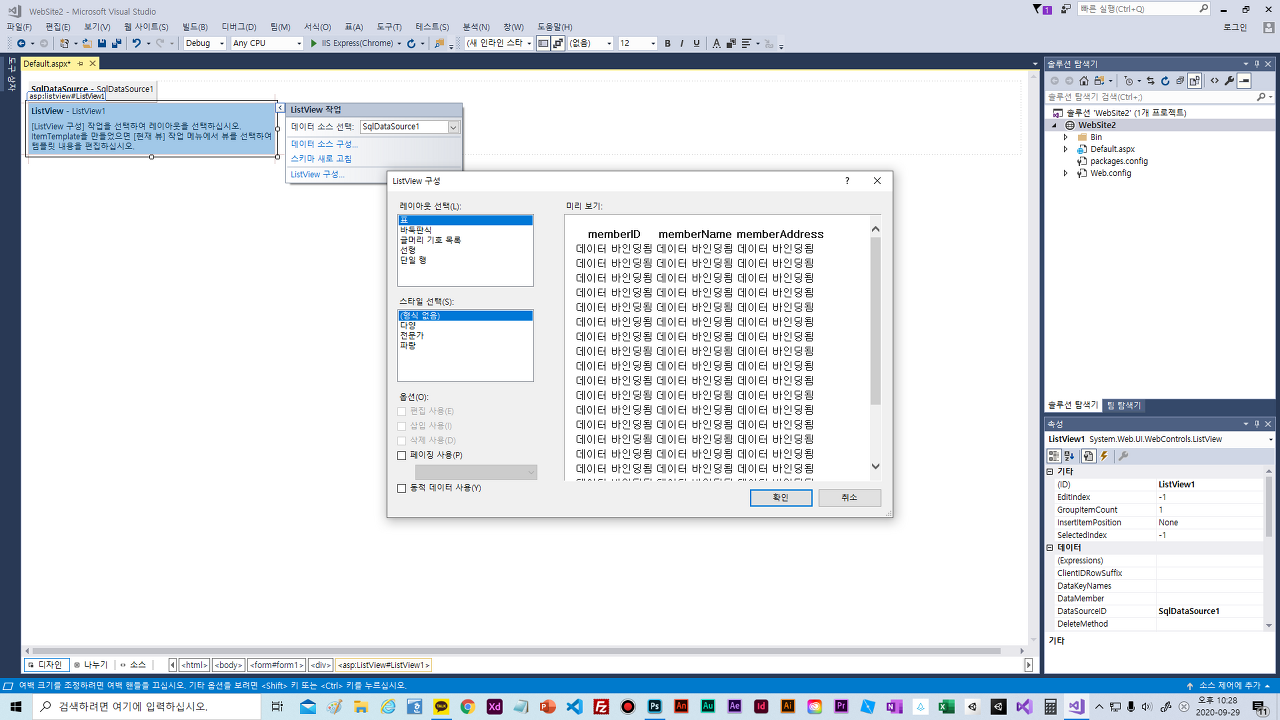Open the 서식(O) menu
Image resolution: width=1280 pixels, height=720 pixels.
tap(317, 27)
